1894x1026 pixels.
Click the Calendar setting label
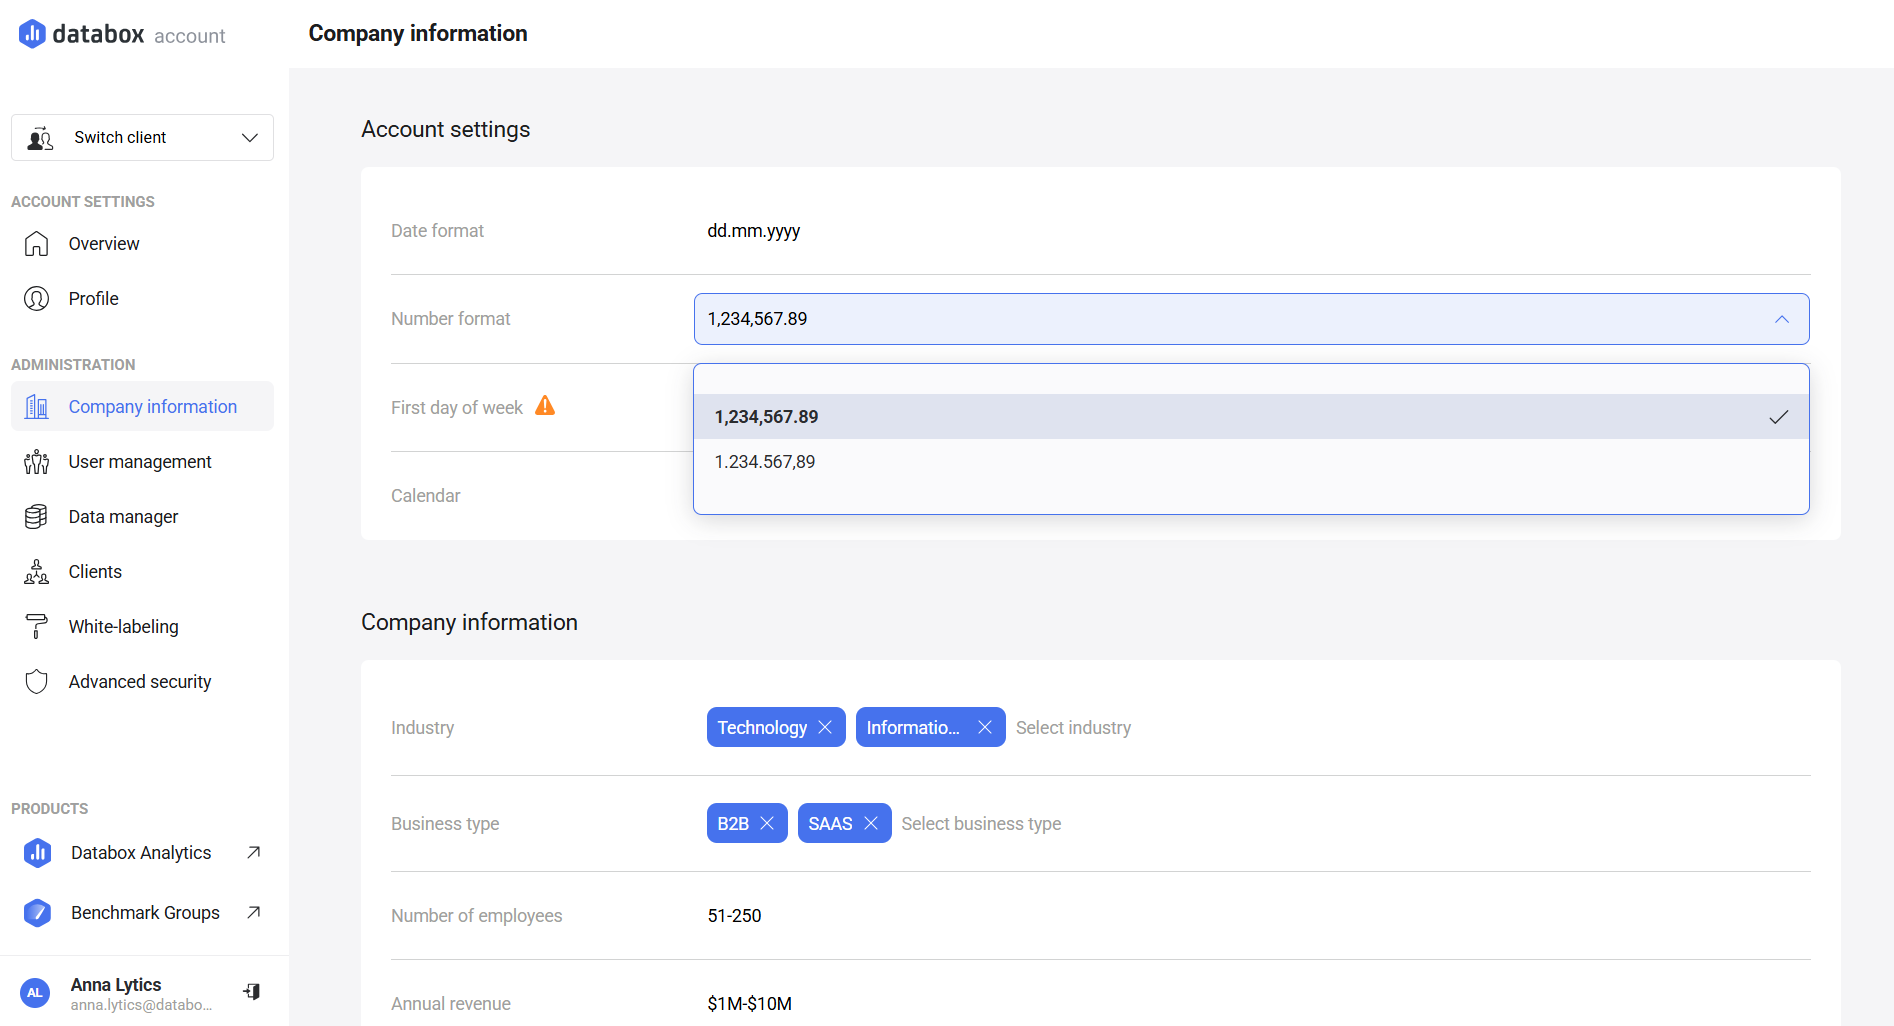click(426, 496)
